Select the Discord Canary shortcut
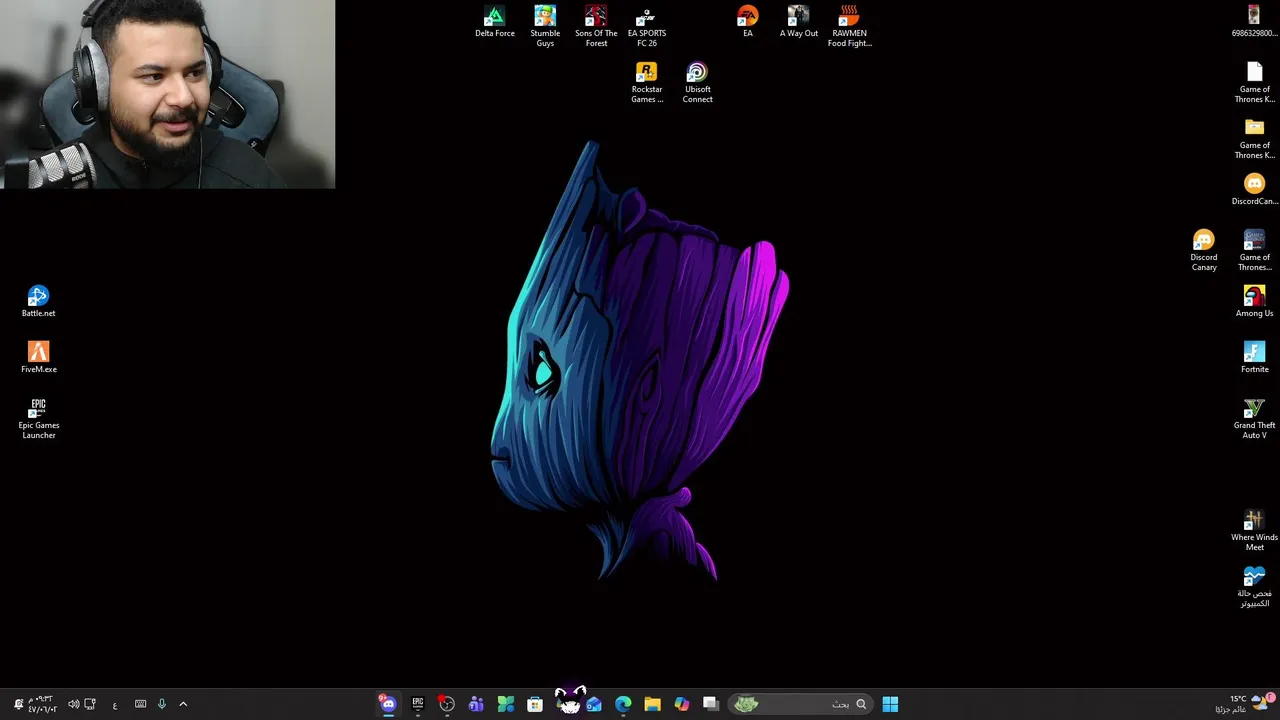The image size is (1280, 720). [x=1204, y=250]
